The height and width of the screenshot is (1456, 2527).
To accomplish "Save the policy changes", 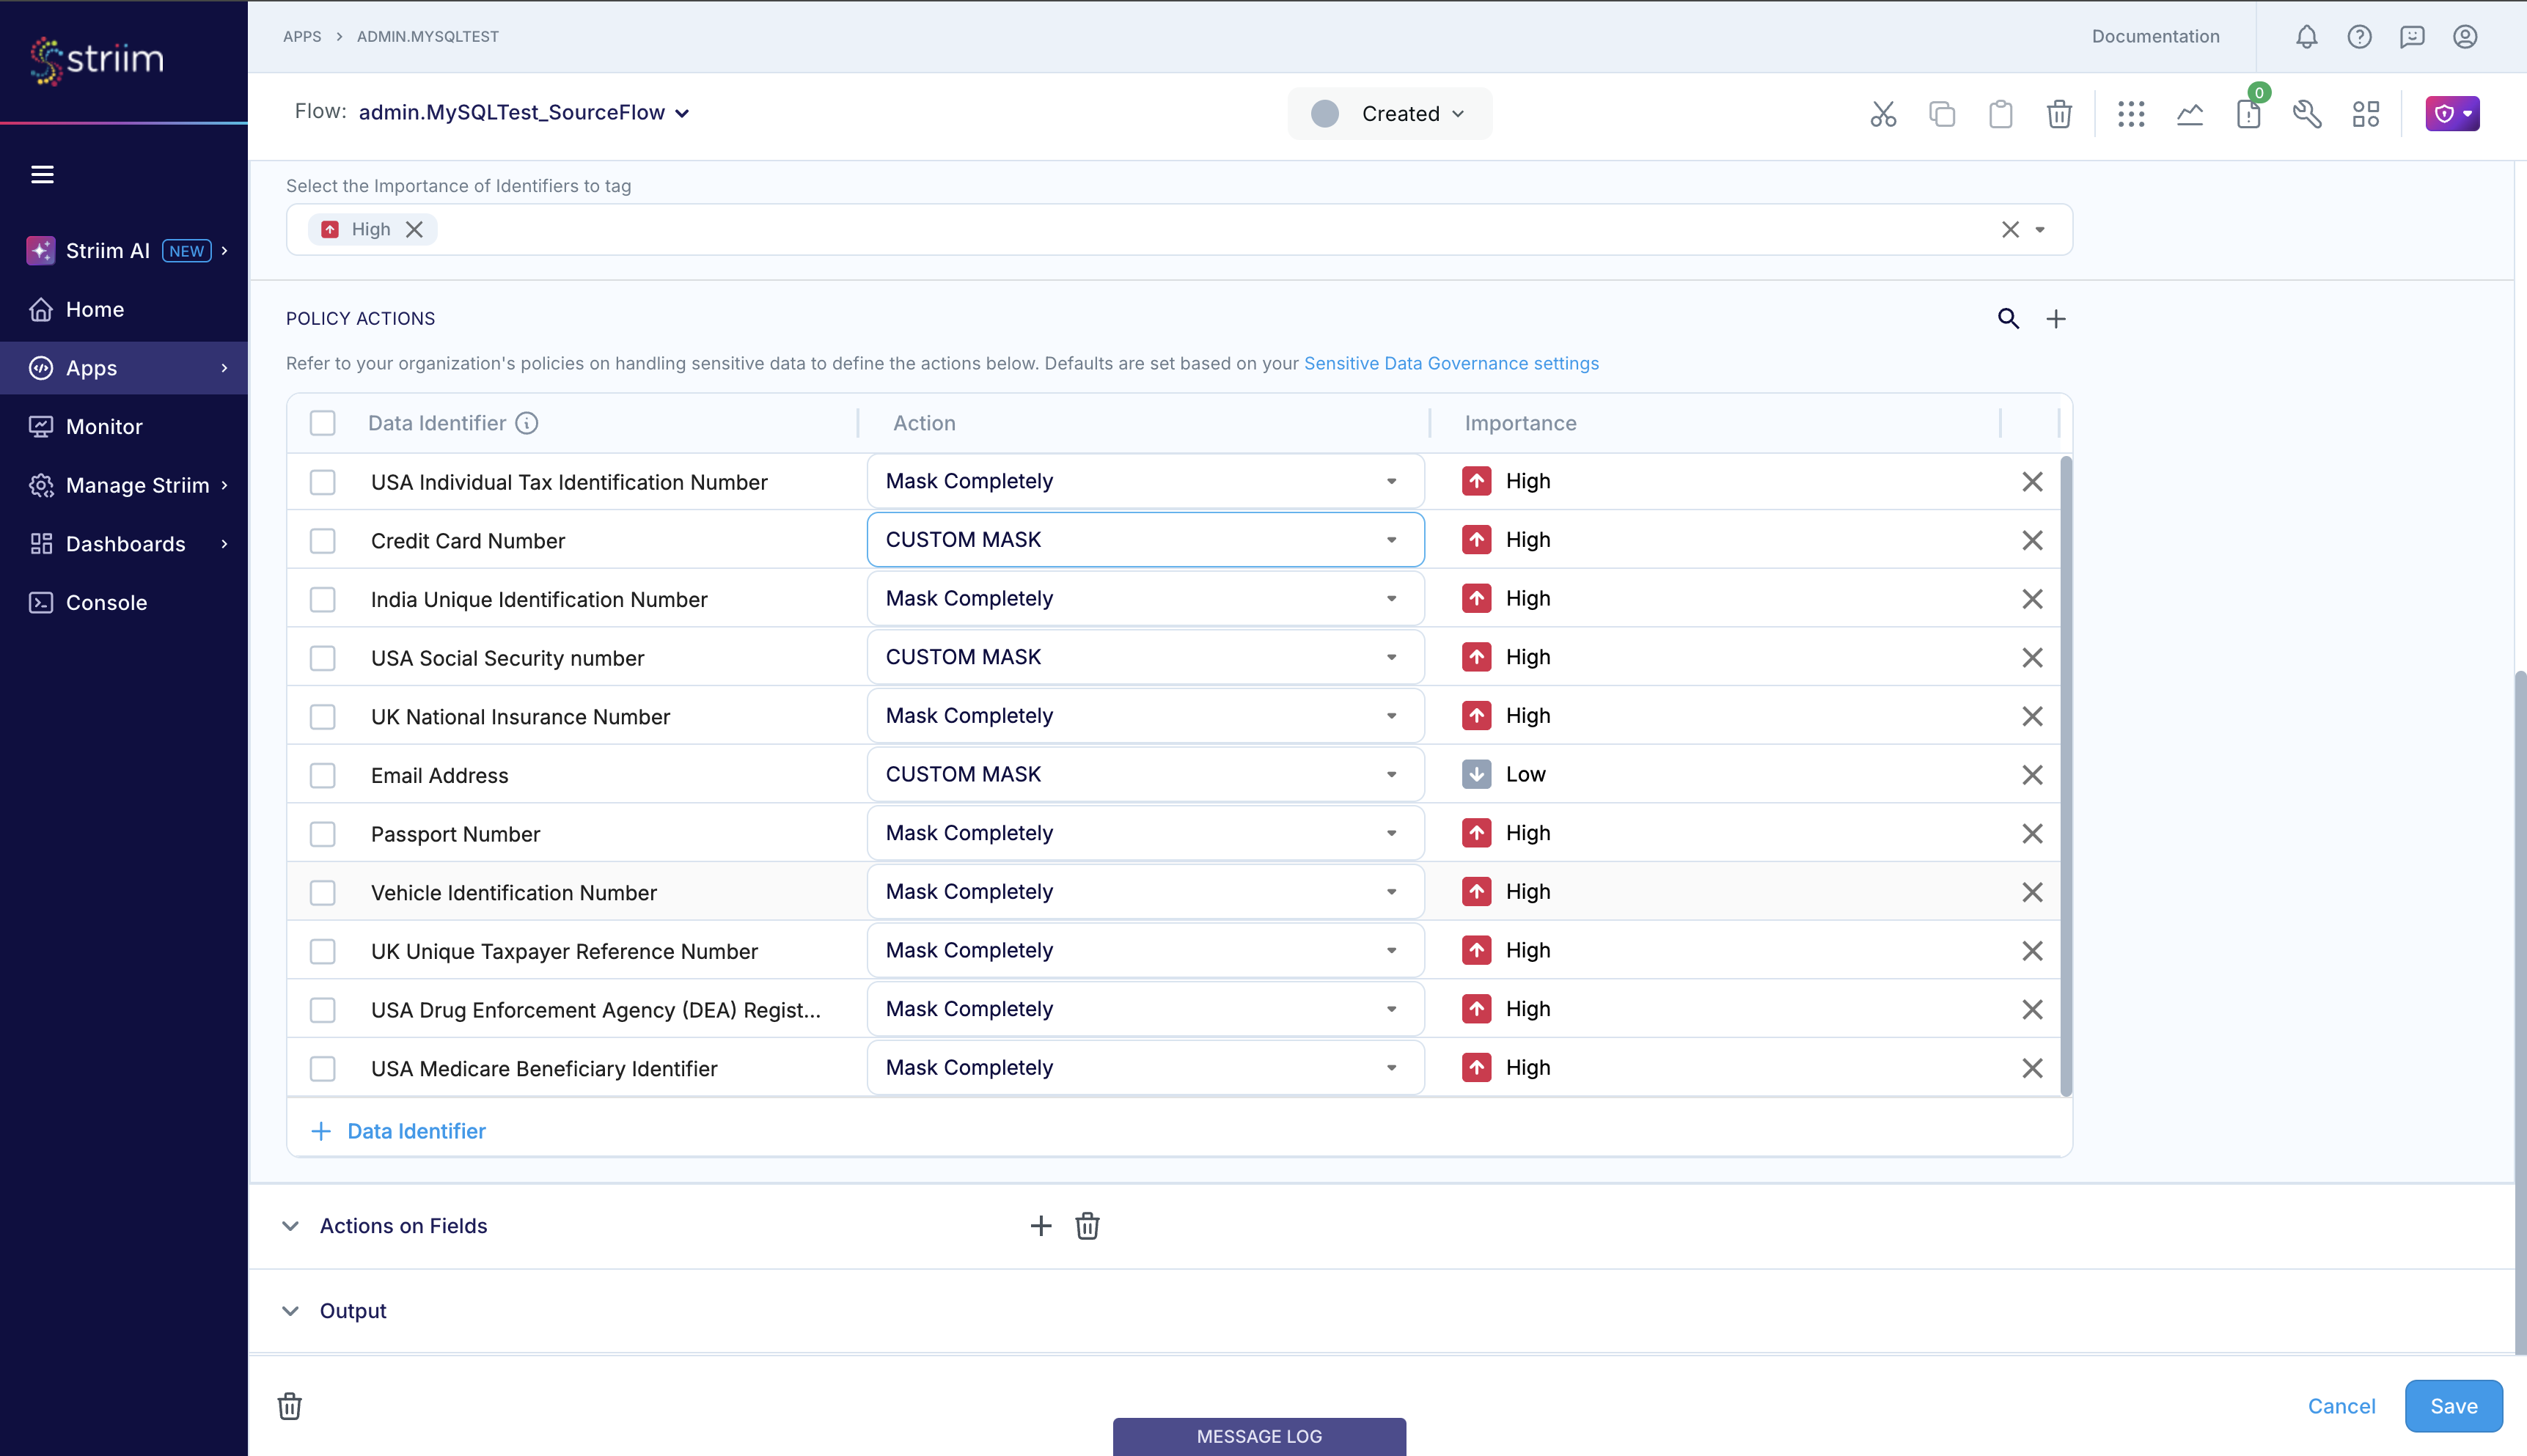I will pyautogui.click(x=2452, y=1405).
